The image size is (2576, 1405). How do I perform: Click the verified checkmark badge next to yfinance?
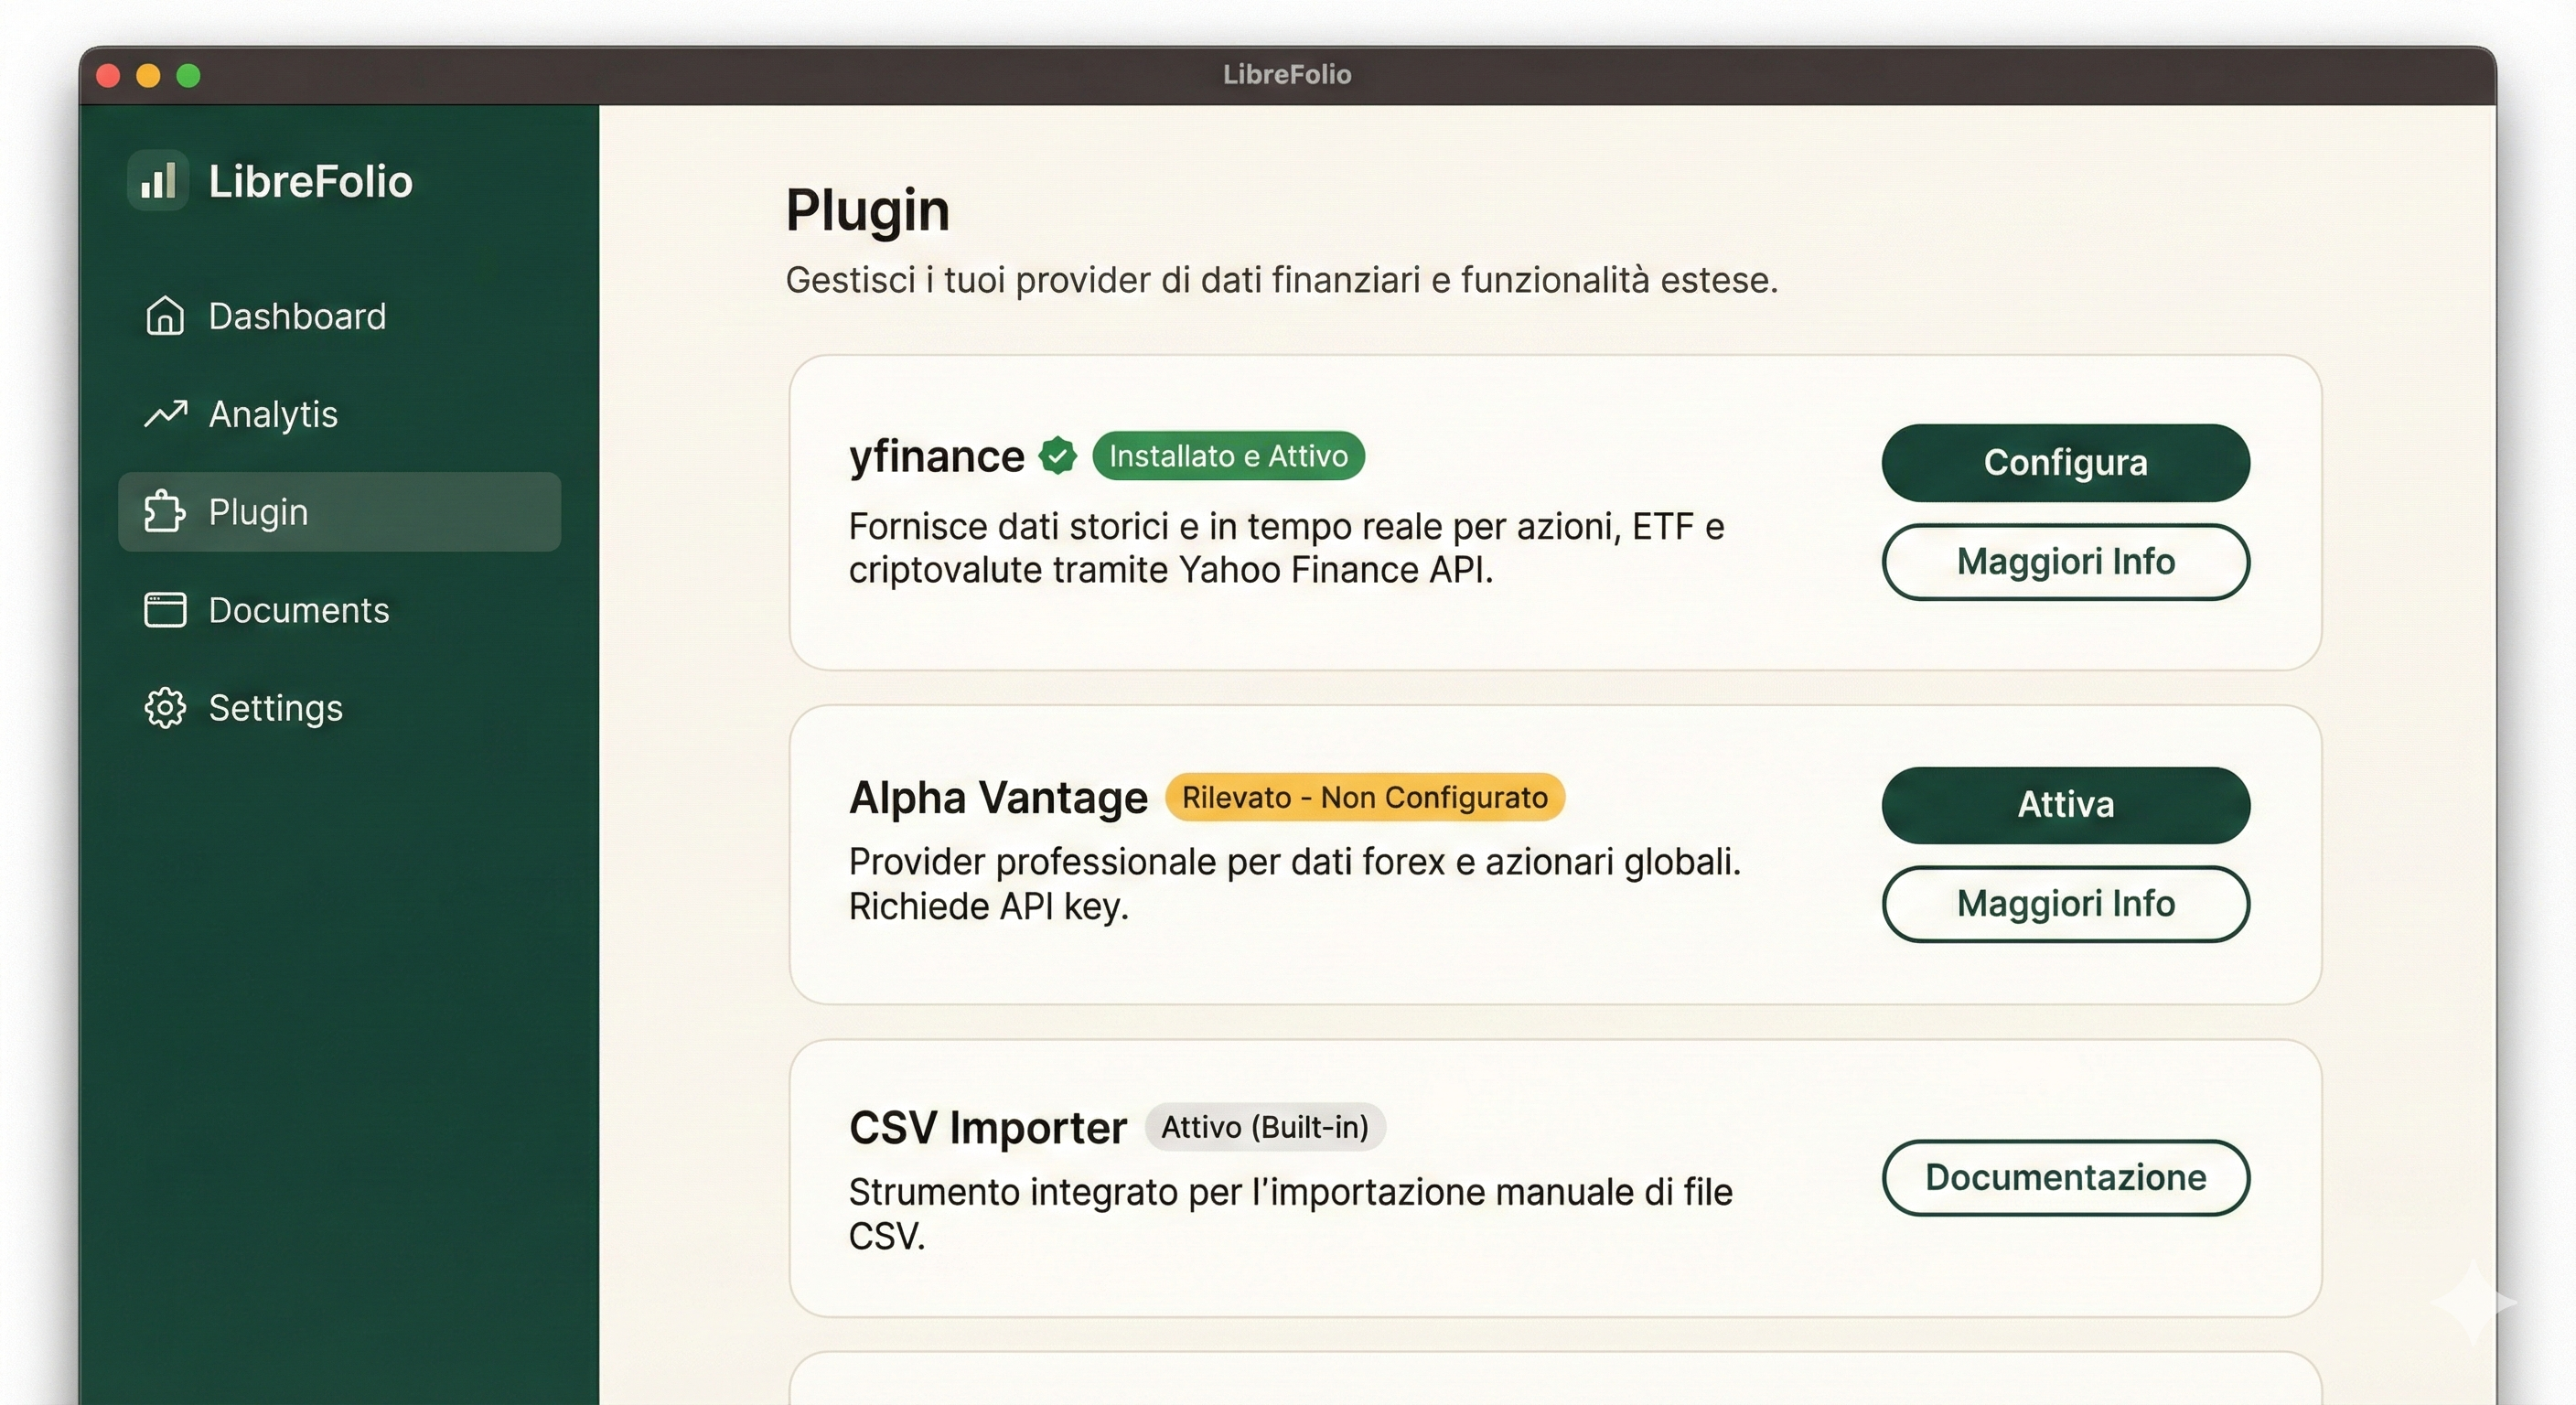point(1057,455)
